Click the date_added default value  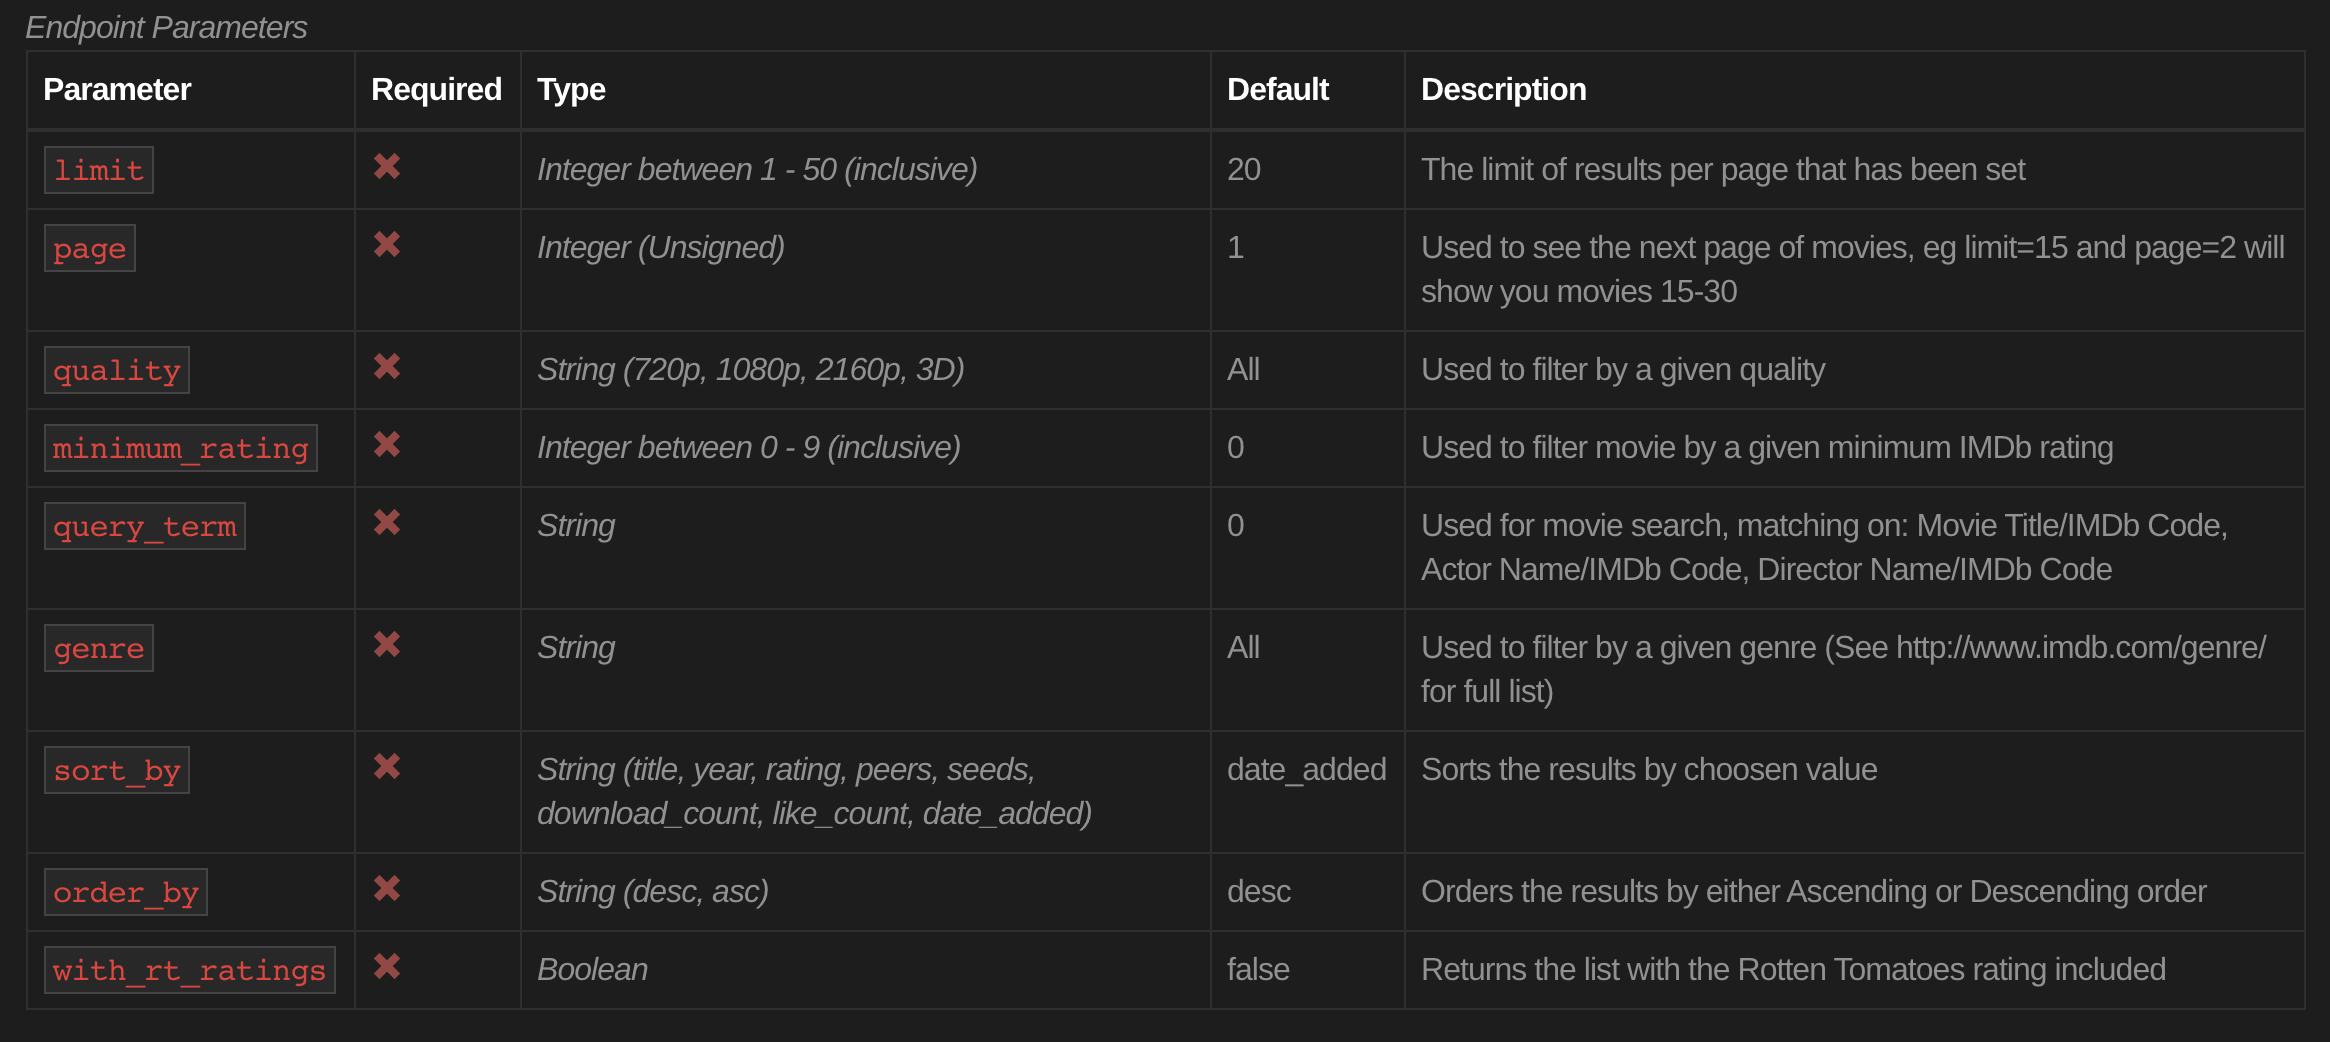(1306, 769)
